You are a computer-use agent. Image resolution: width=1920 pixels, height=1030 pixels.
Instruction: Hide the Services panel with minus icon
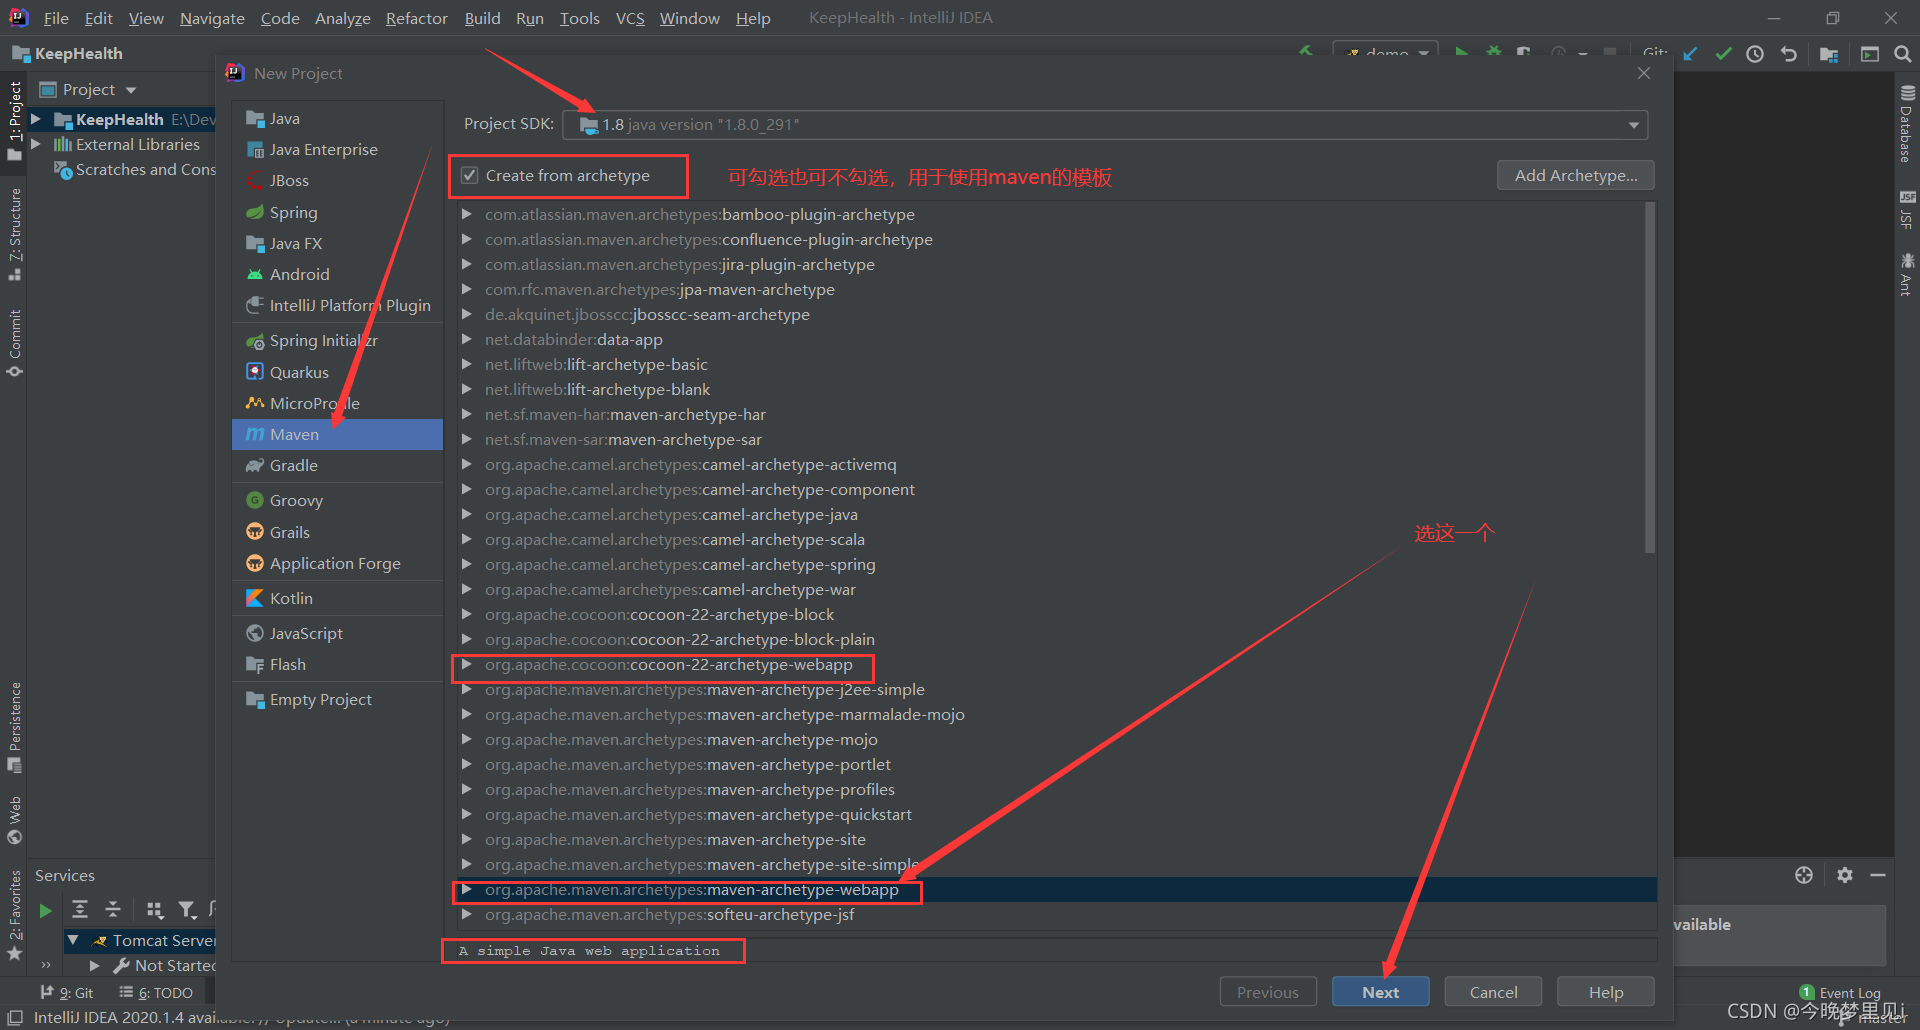[1878, 875]
